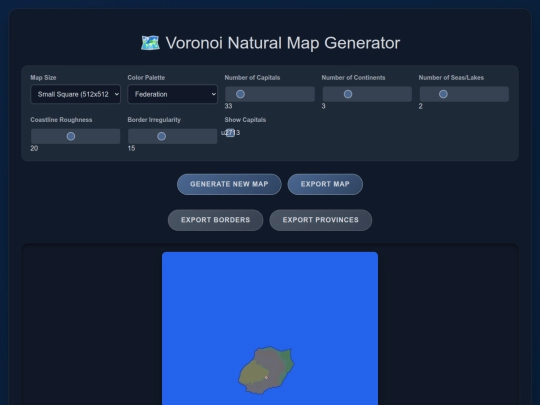Click the Export Provinces button
Image resolution: width=540 pixels, height=405 pixels.
tap(321, 220)
